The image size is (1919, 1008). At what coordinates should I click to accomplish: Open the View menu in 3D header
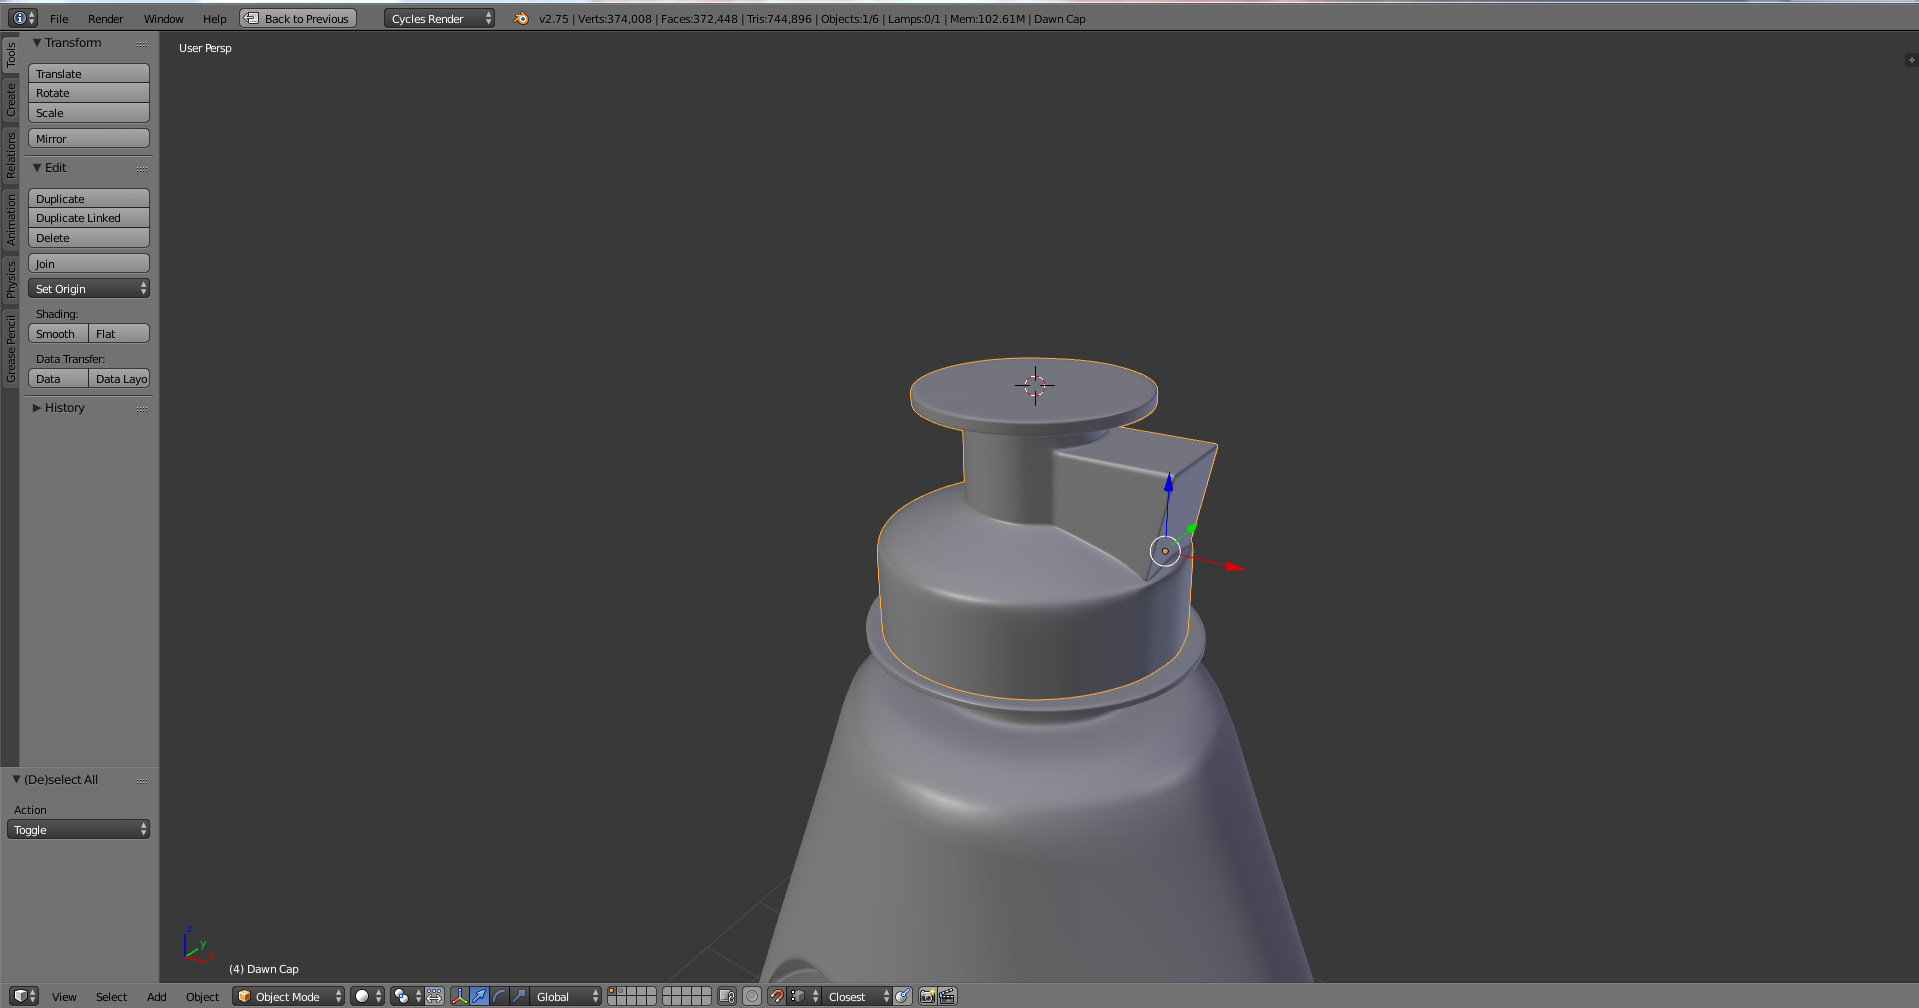tap(64, 996)
